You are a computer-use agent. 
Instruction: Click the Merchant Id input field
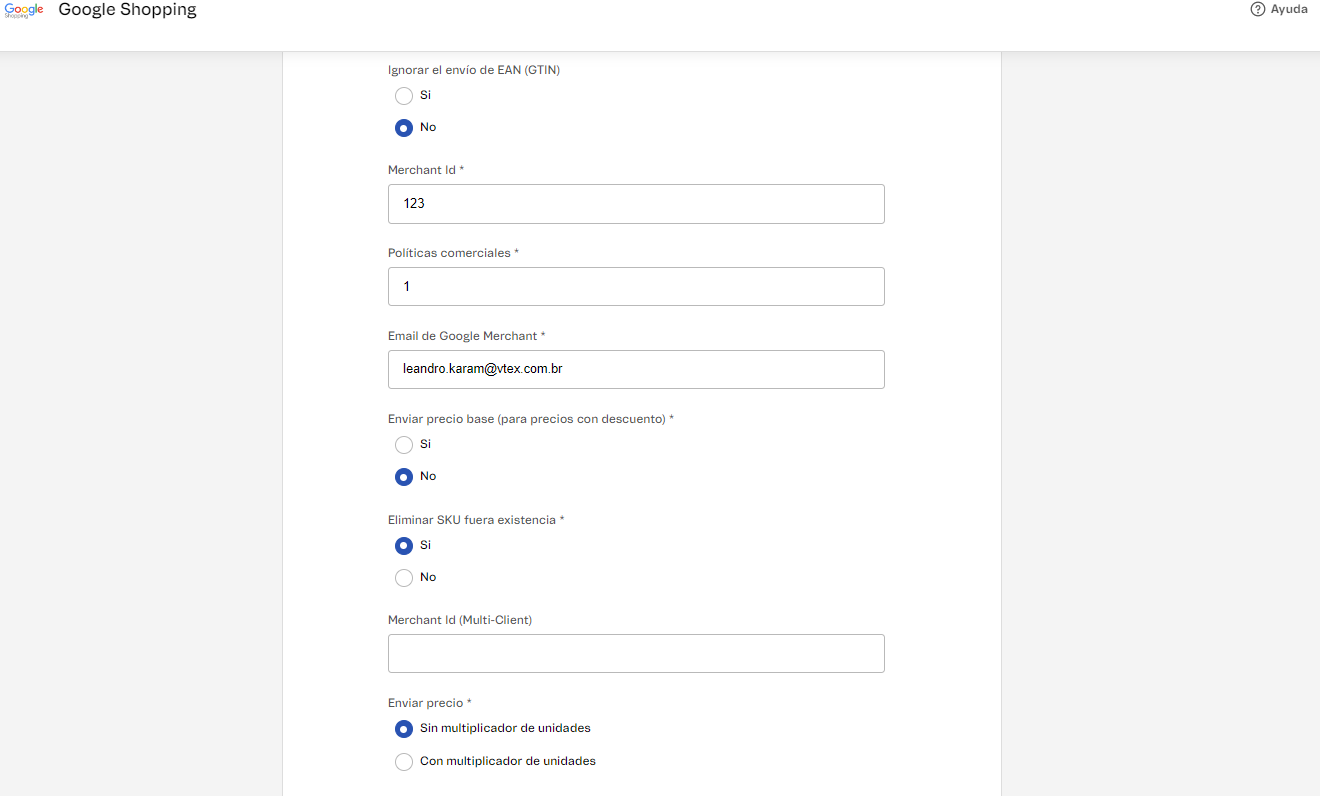pyautogui.click(x=636, y=204)
